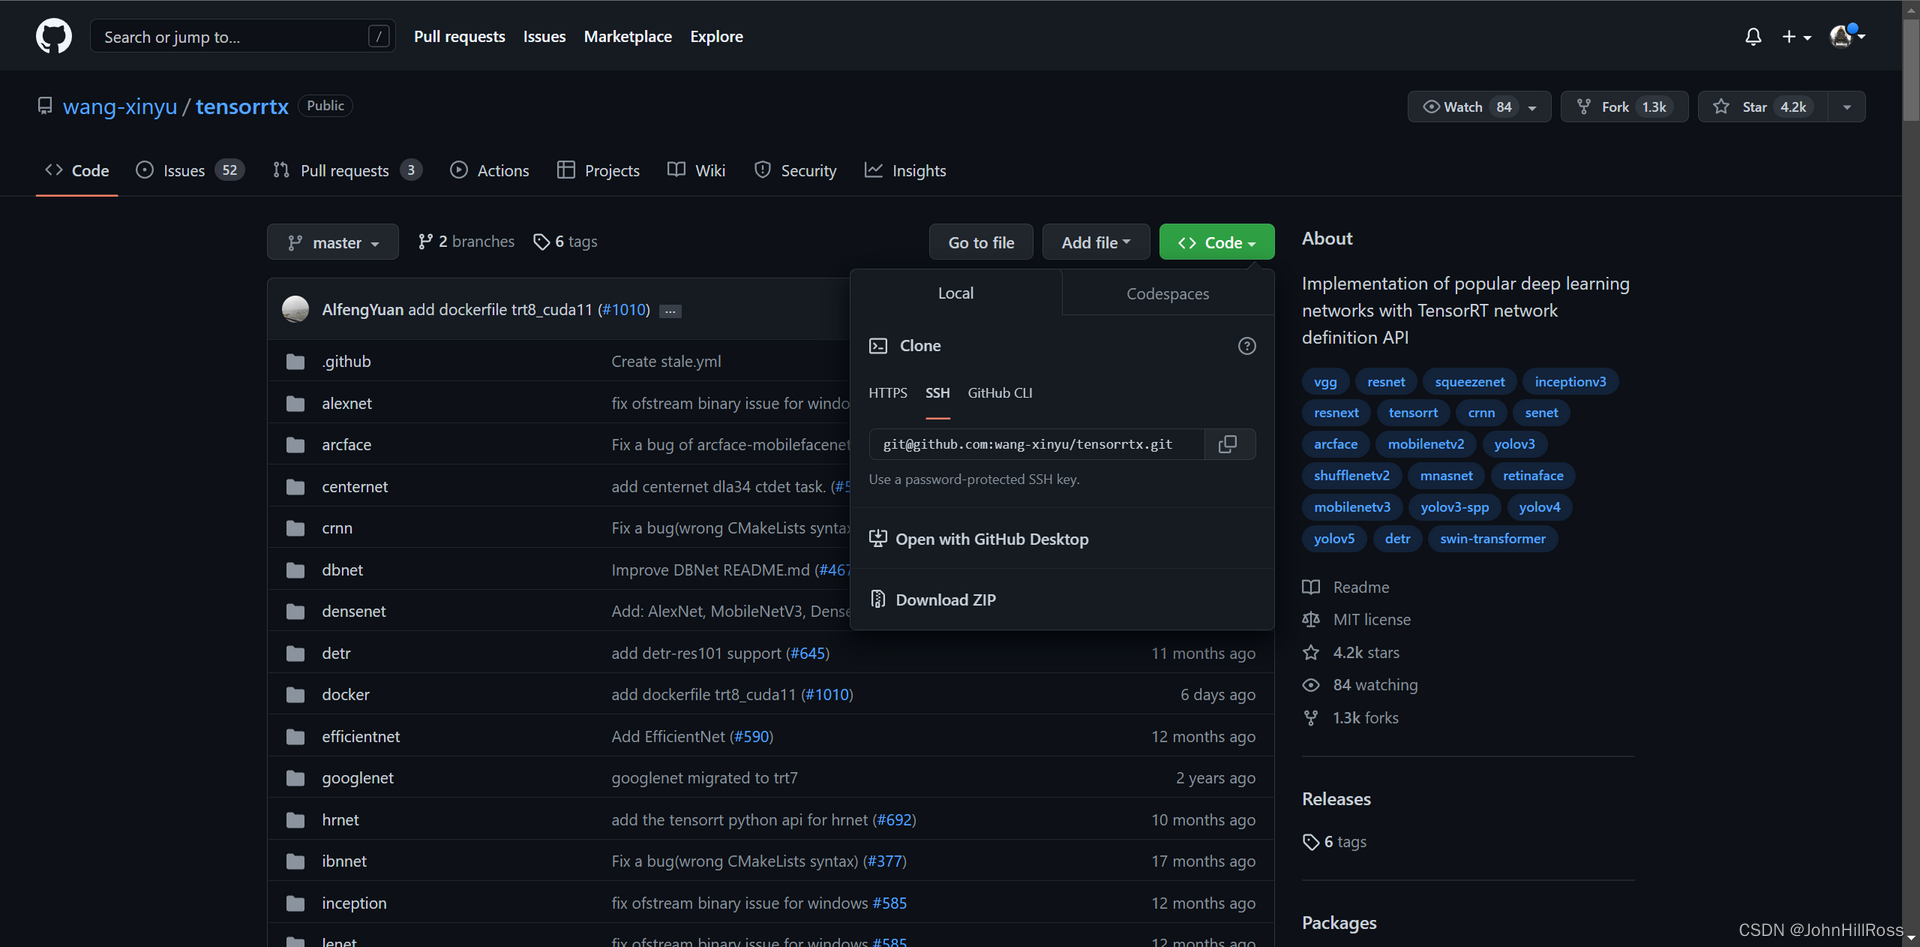The image size is (1920, 947).
Task: Select the GitHub CLI clone option
Action: click(x=1000, y=393)
